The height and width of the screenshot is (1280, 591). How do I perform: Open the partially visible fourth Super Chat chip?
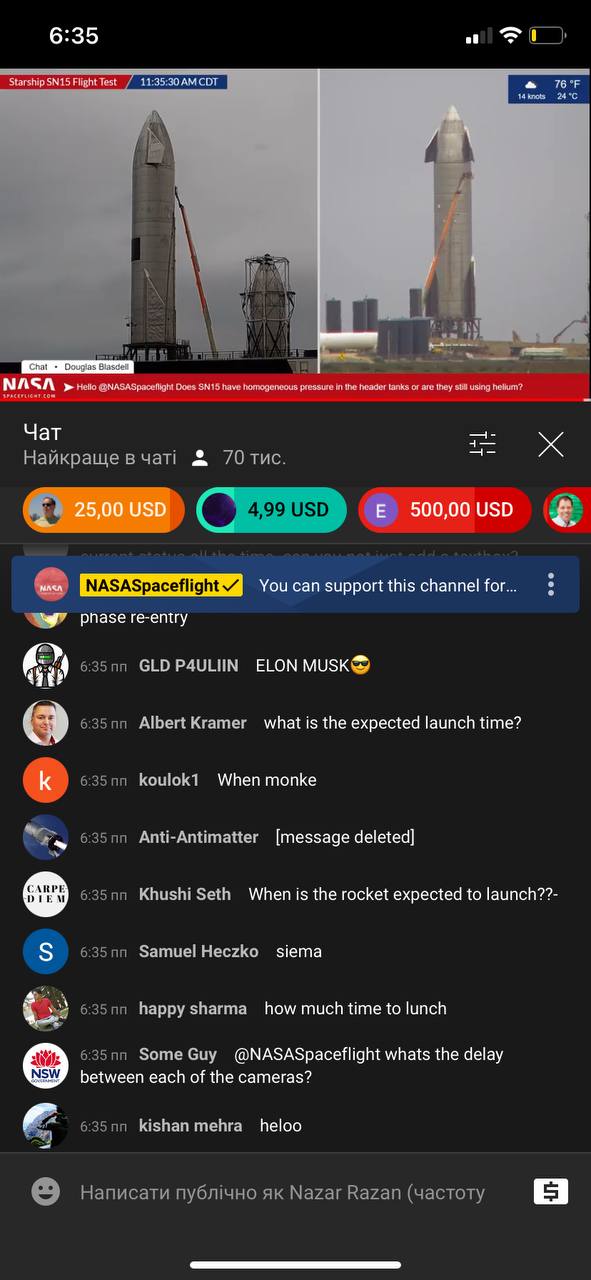pos(566,510)
